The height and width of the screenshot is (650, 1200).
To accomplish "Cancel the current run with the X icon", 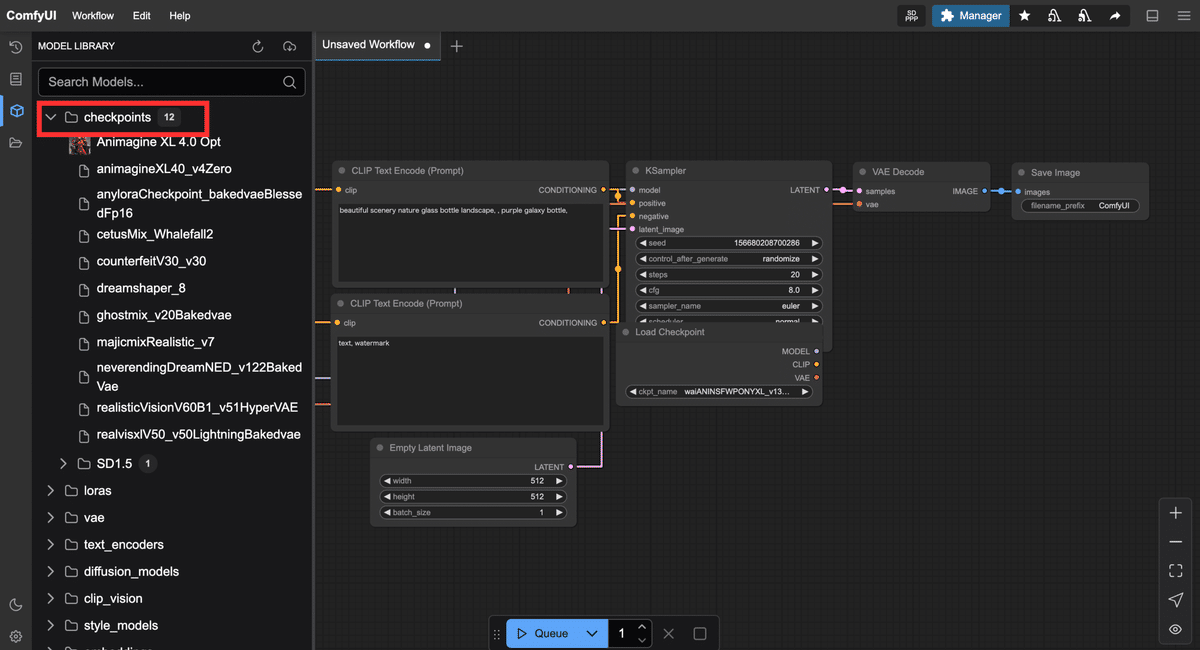I will click(669, 634).
